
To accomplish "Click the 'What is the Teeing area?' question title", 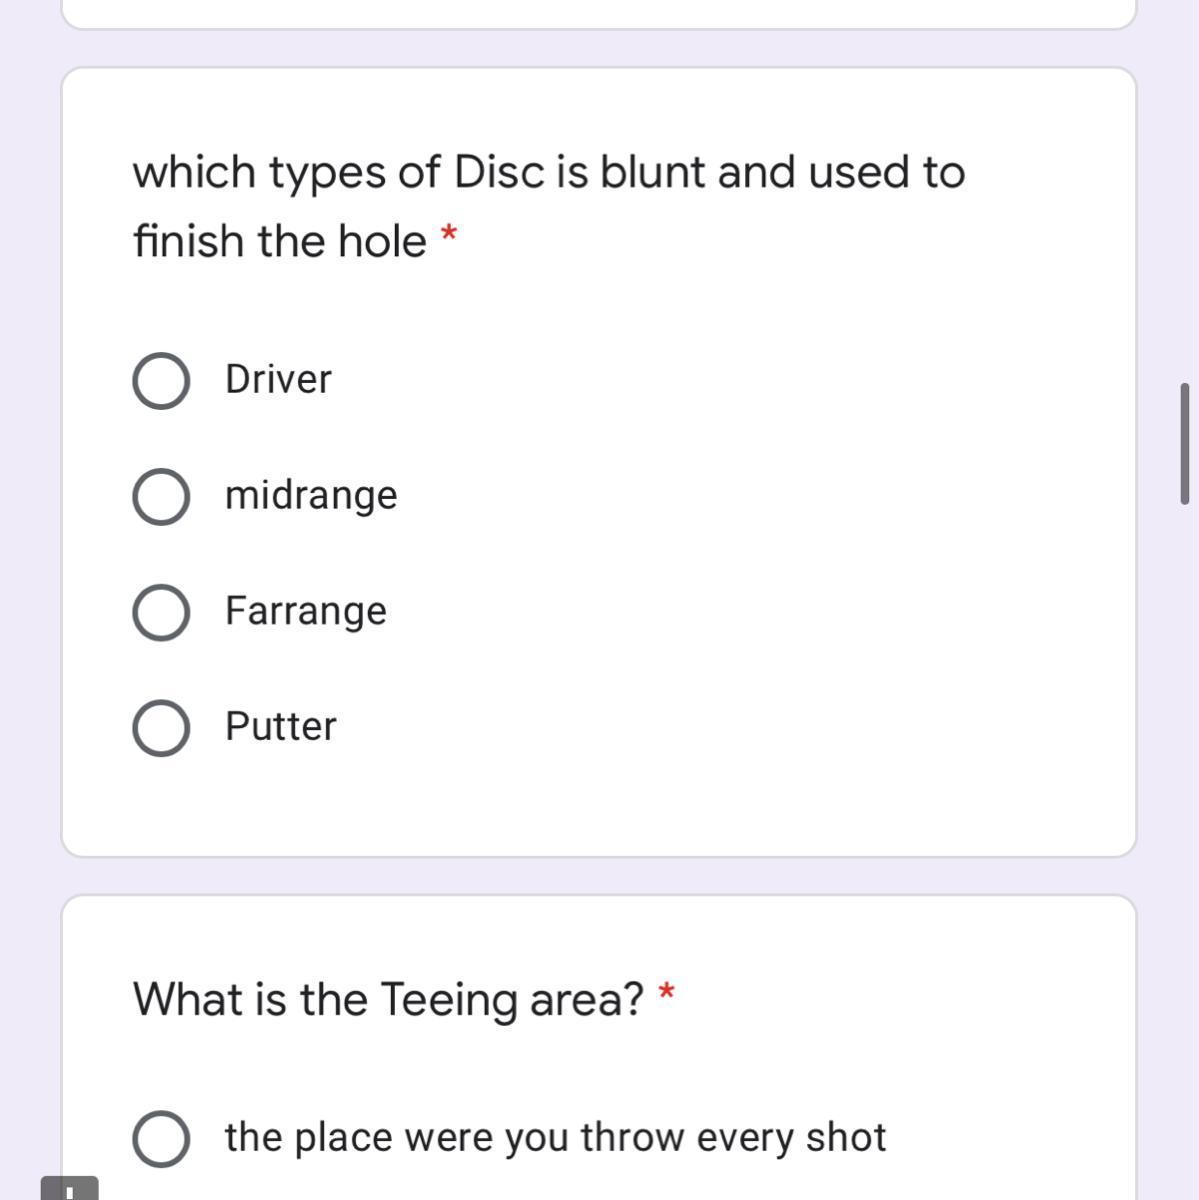I will 389,999.
